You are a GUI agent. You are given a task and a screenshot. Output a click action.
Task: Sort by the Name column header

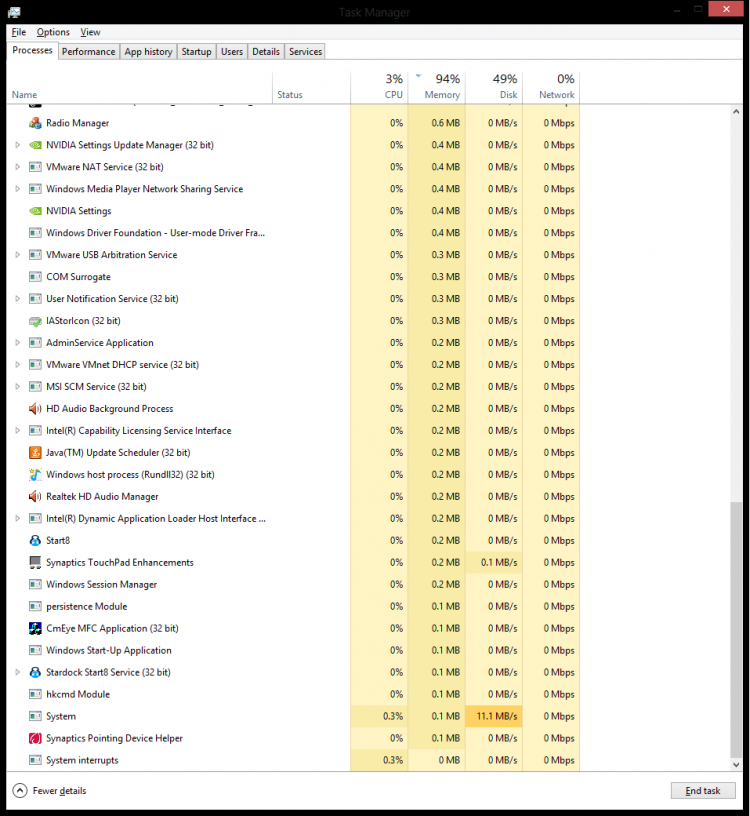139,87
